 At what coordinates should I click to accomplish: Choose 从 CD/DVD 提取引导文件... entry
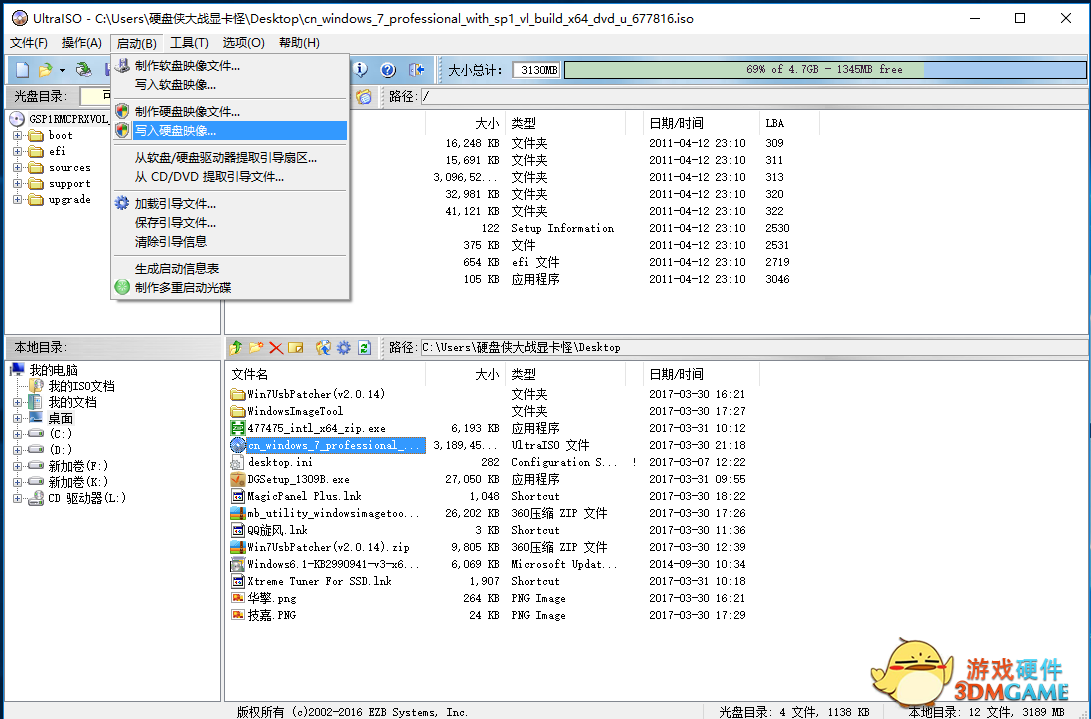[x=230, y=177]
